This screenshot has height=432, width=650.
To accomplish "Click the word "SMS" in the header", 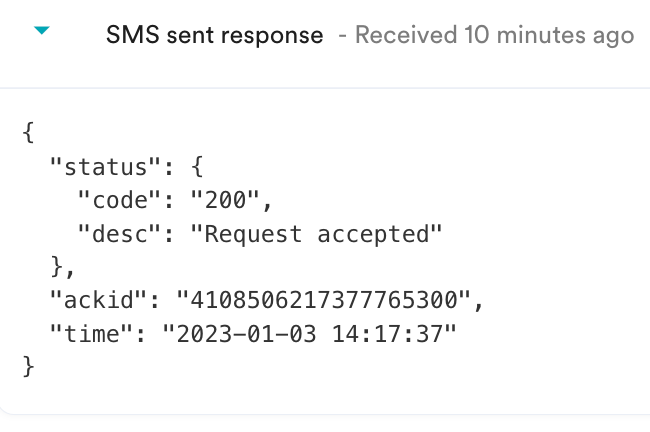I will [x=127, y=36].
